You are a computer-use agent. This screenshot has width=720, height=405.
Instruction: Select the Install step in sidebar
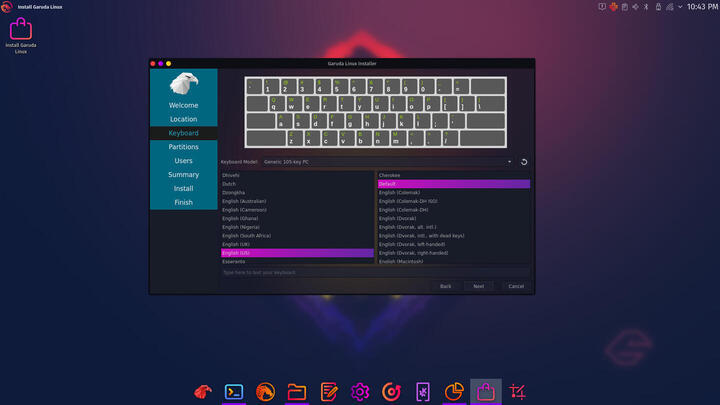pos(183,188)
